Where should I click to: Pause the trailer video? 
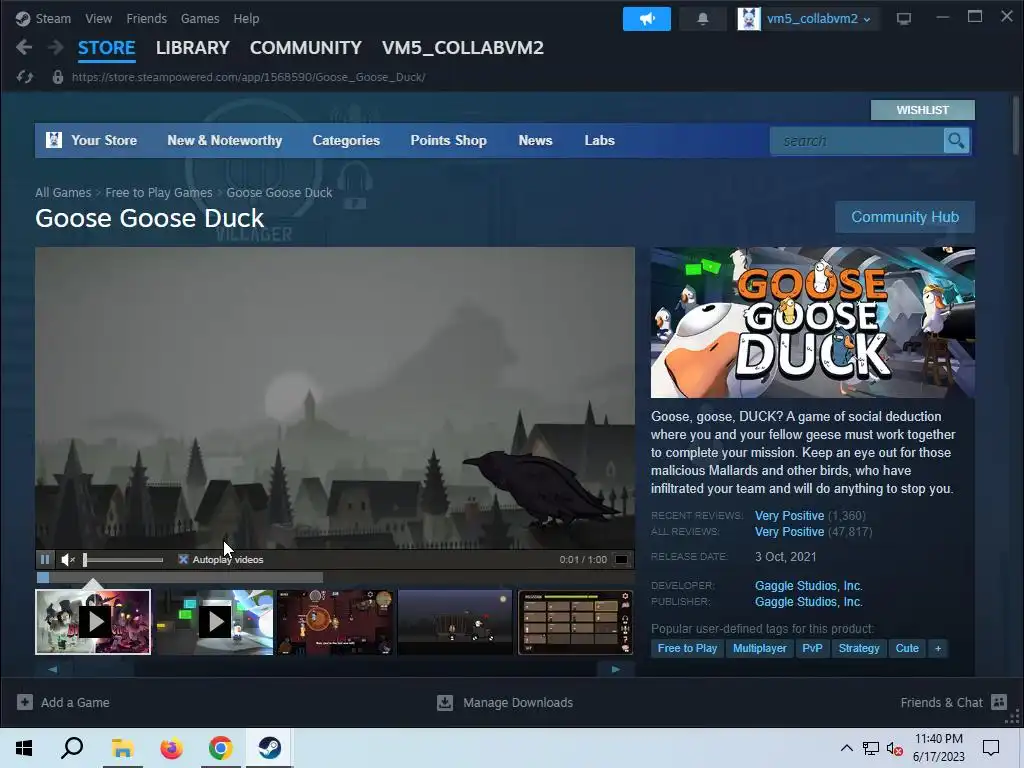(44, 560)
